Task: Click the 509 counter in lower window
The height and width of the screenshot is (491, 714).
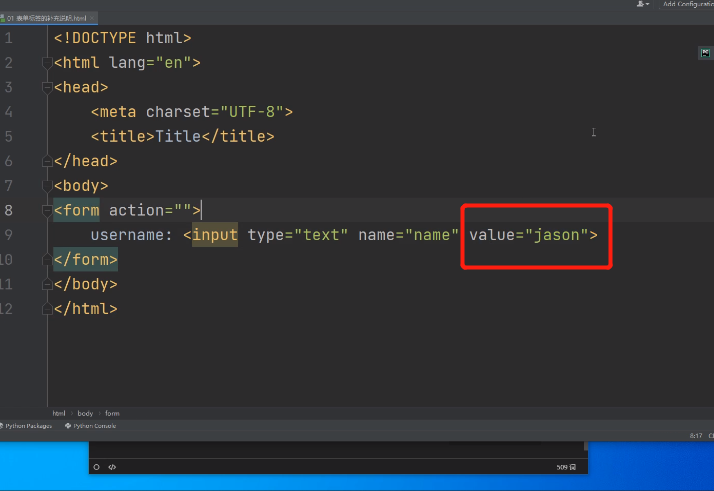Action: (566, 467)
